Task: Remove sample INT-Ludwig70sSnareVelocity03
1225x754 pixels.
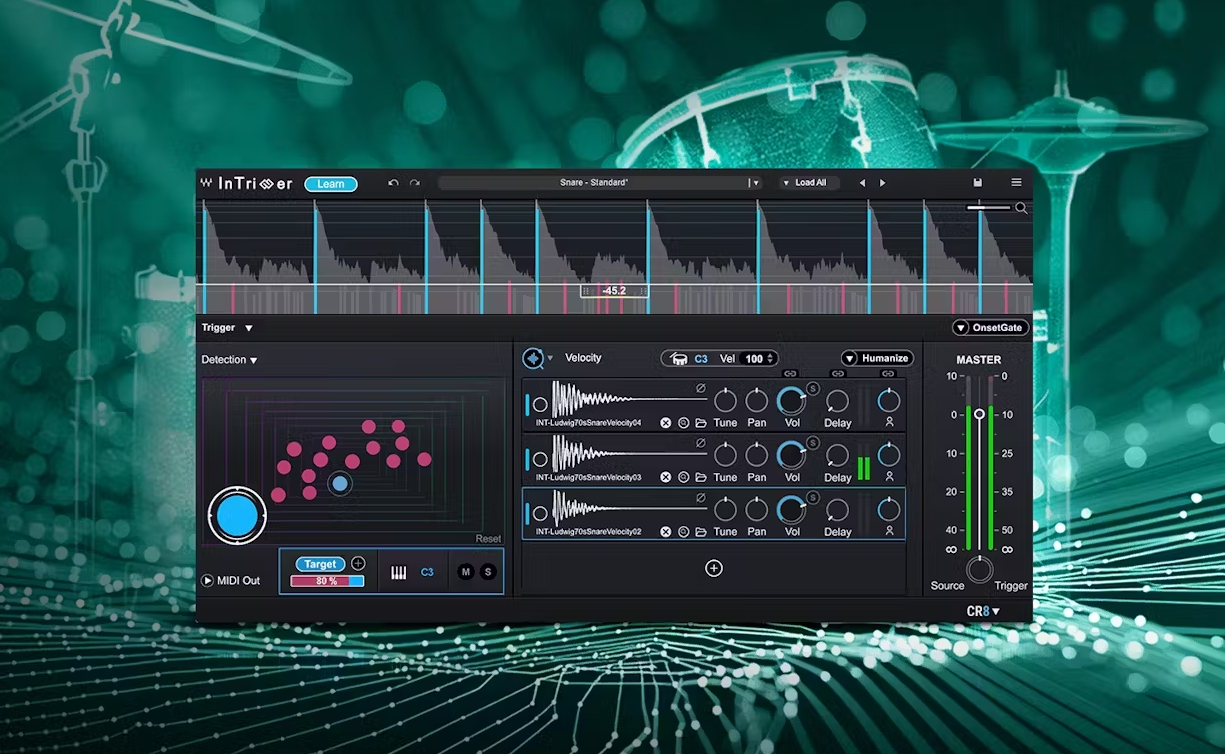Action: pos(666,477)
